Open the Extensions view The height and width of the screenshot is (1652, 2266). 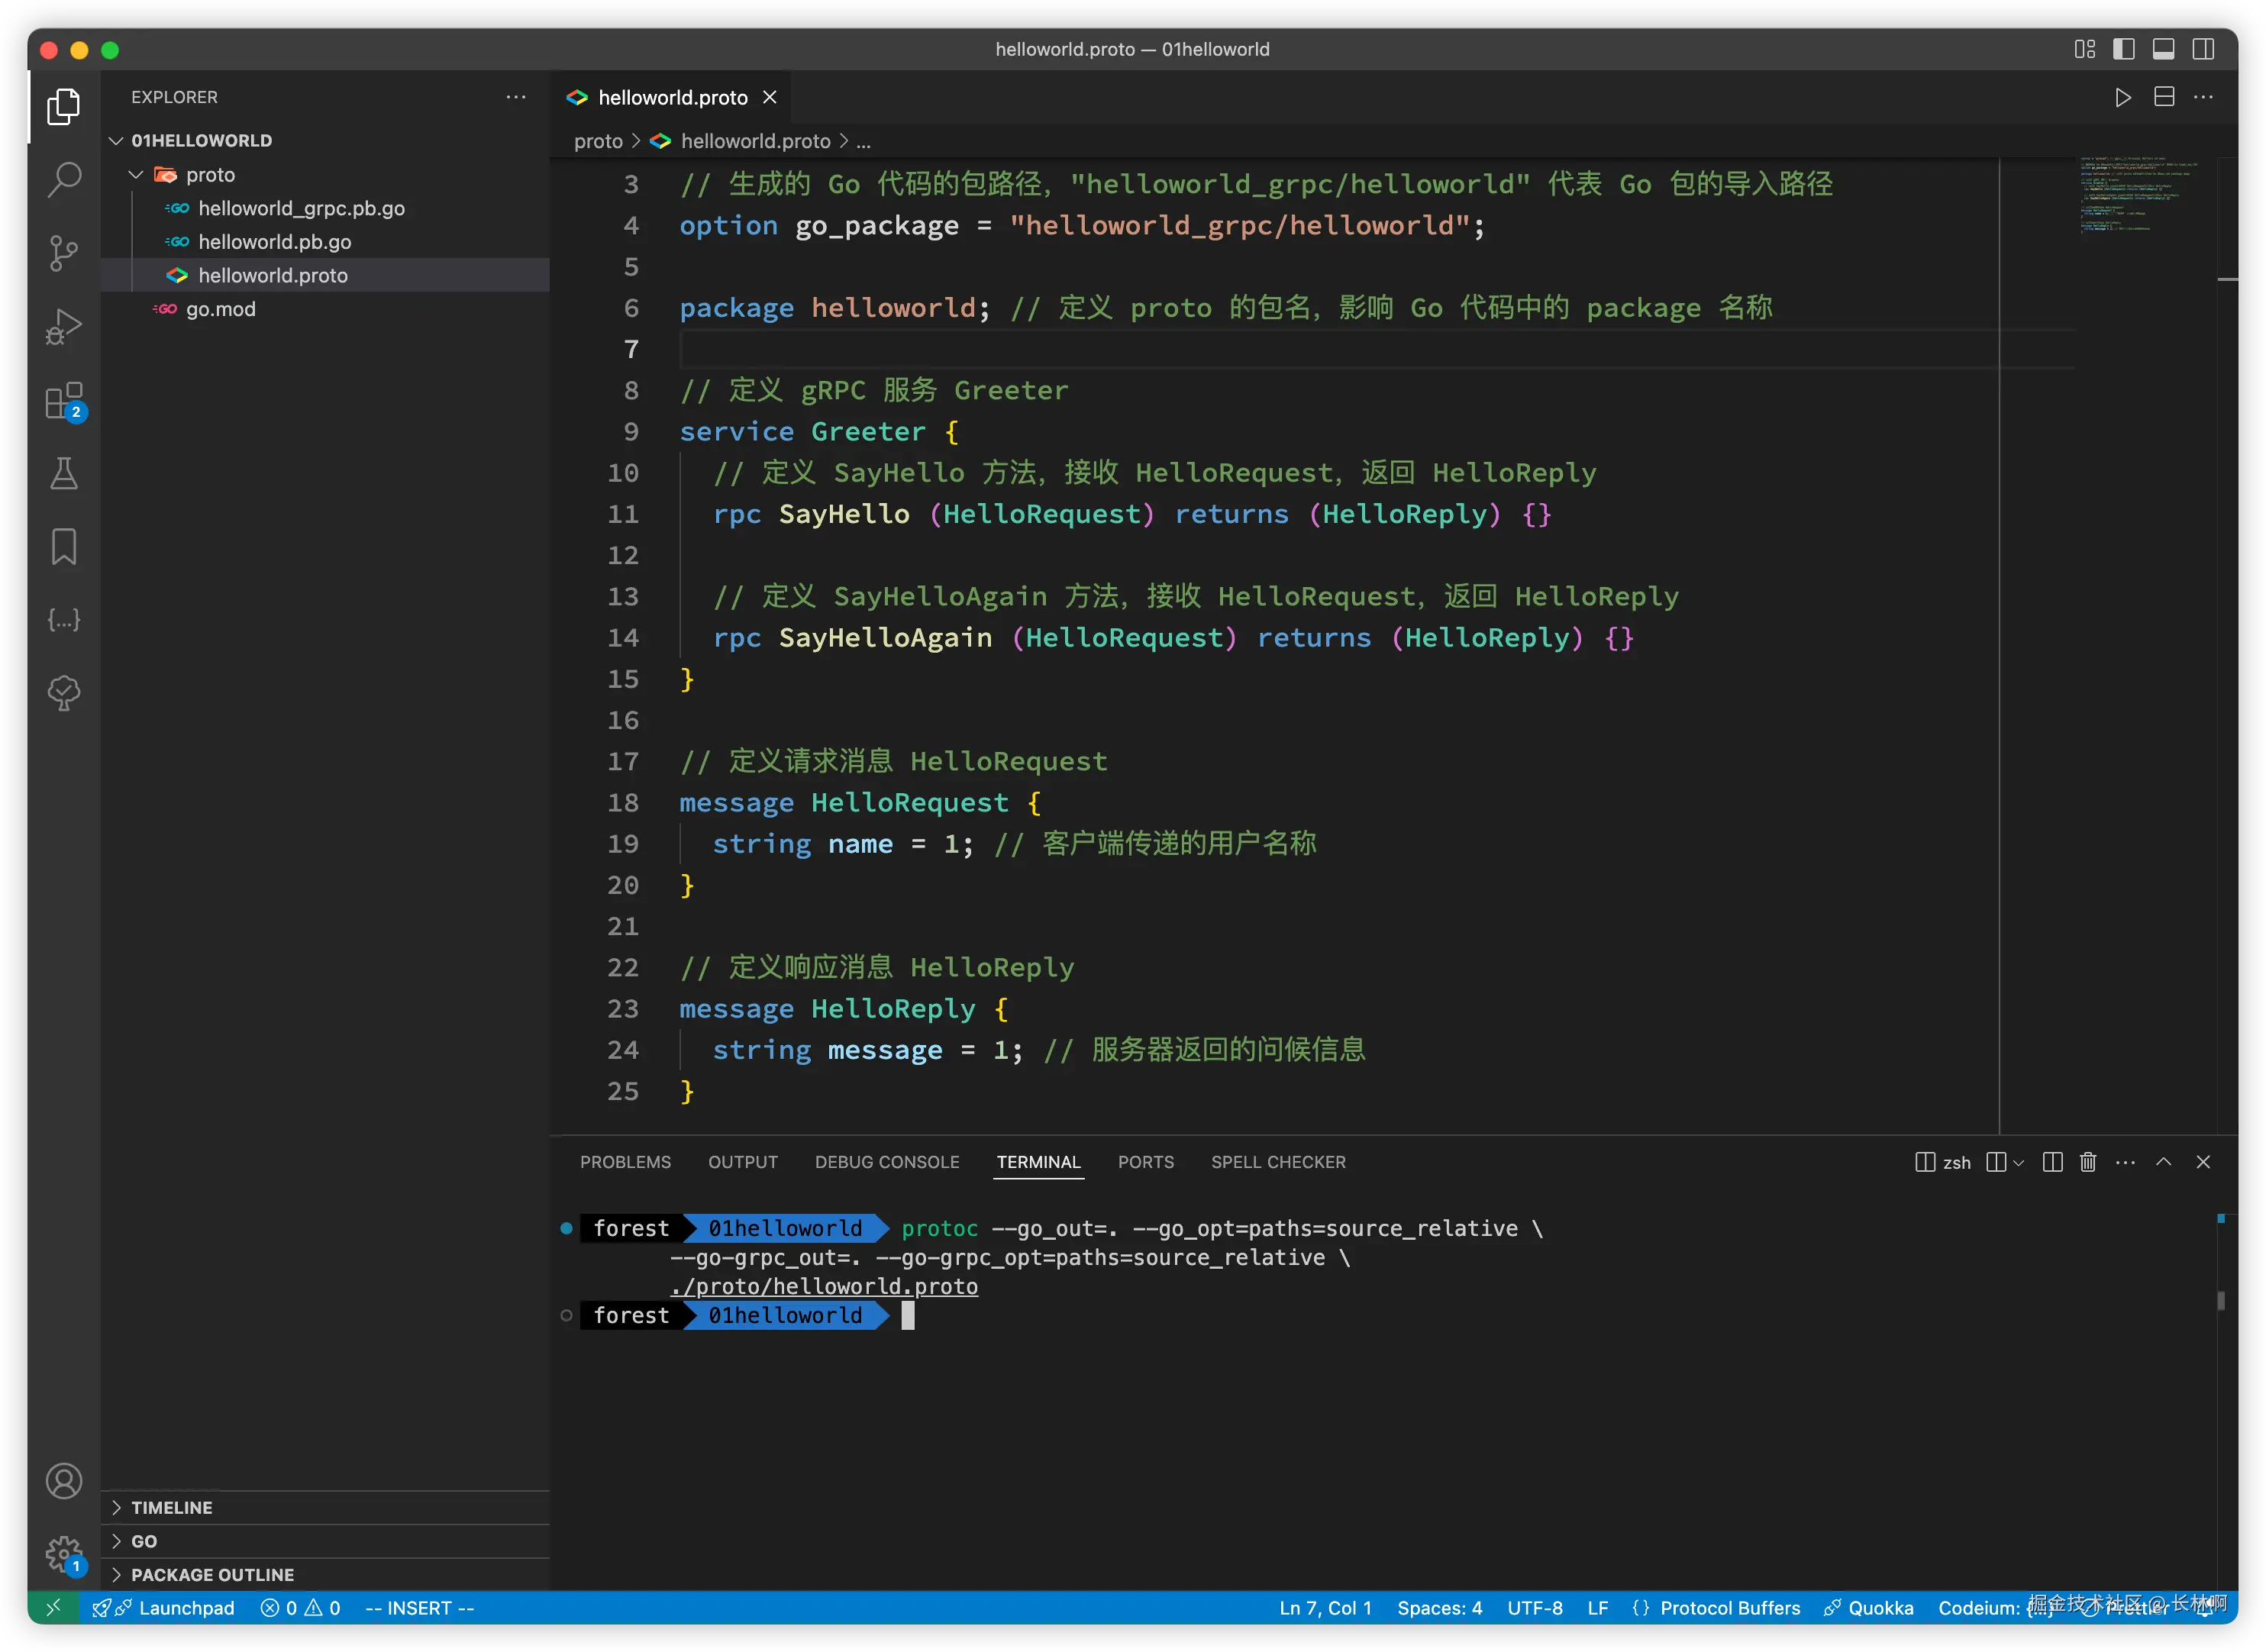pyautogui.click(x=64, y=400)
